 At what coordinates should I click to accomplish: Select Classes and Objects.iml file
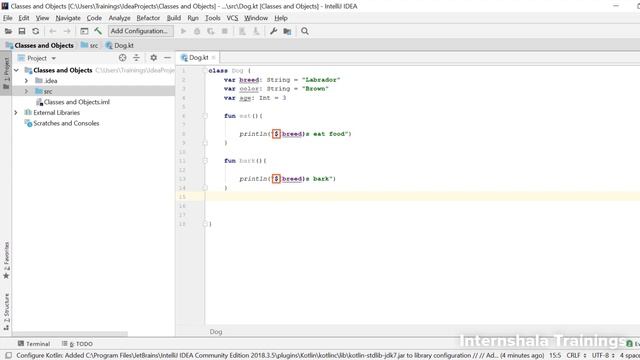point(73,102)
